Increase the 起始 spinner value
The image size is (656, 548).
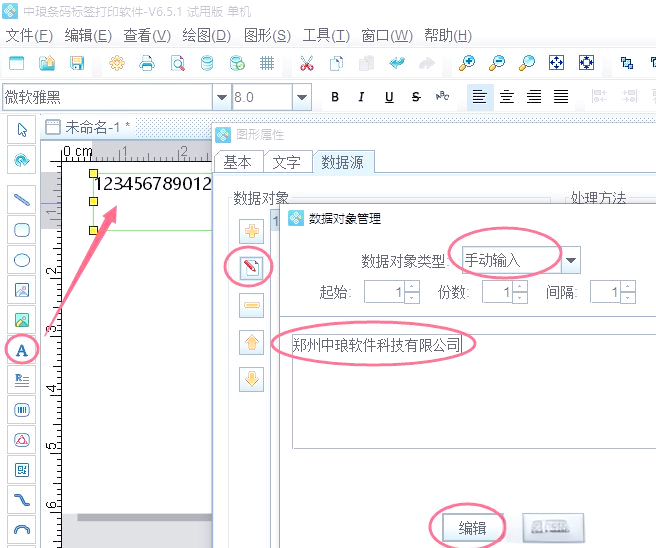click(x=412, y=287)
